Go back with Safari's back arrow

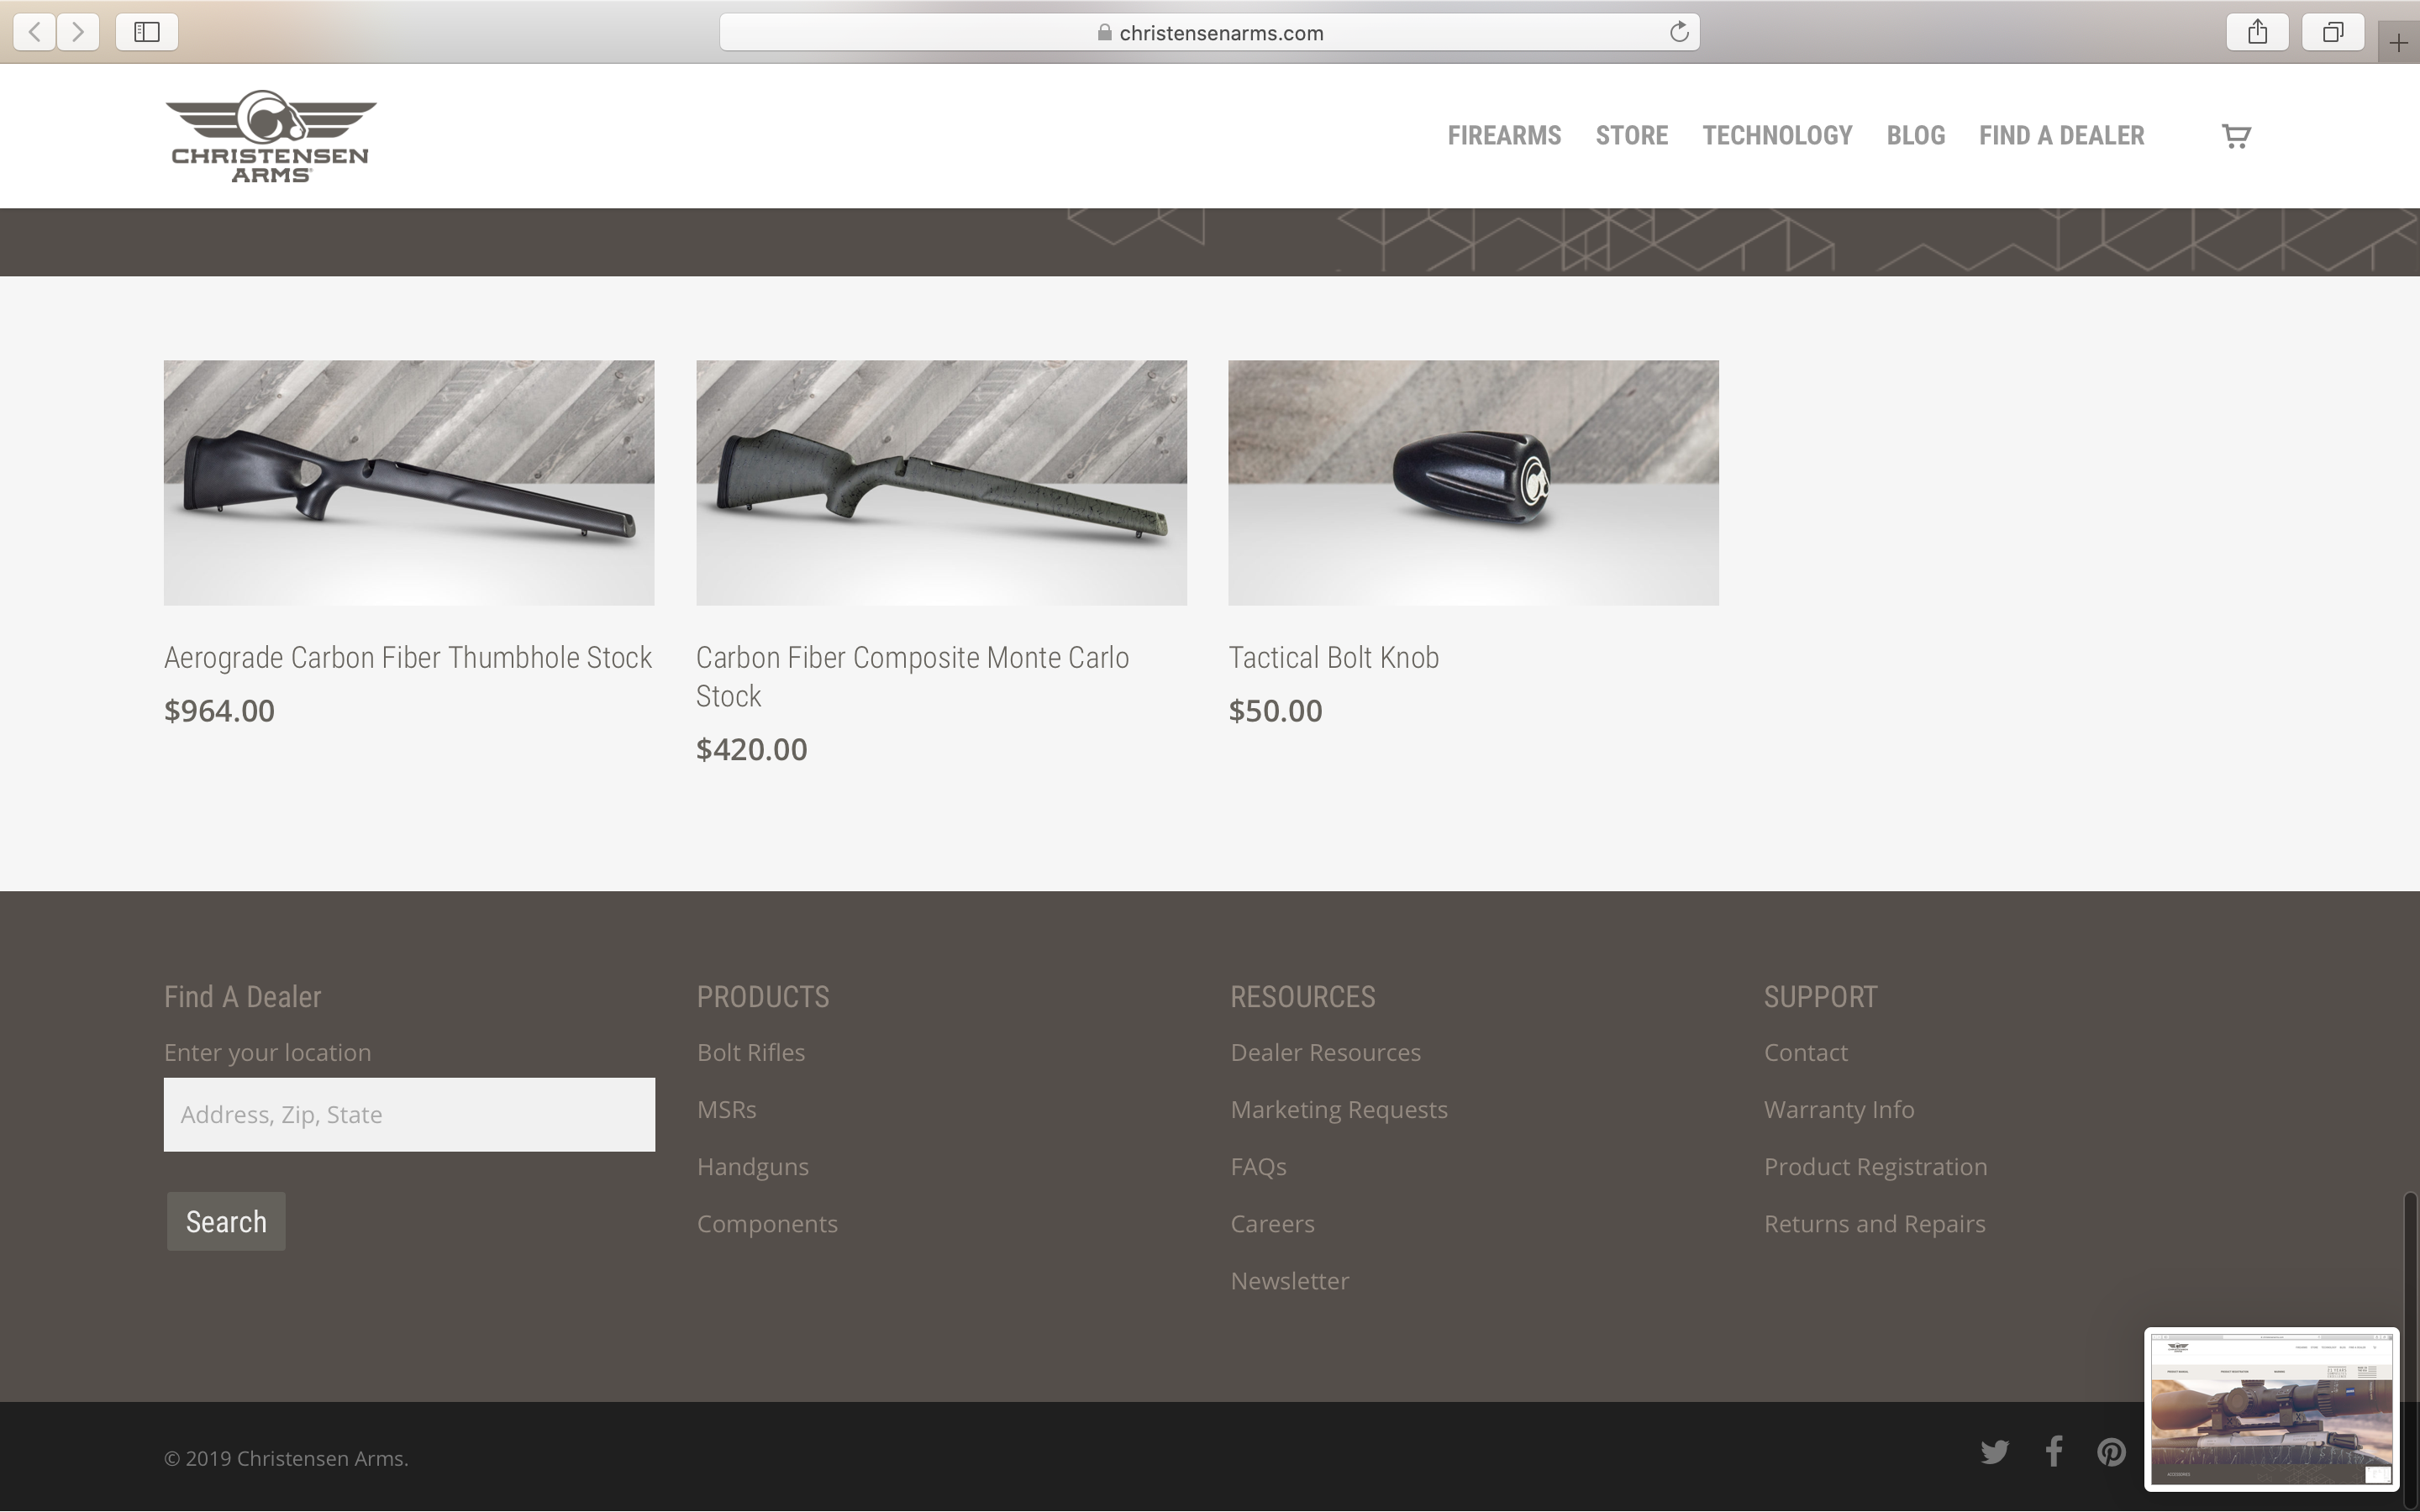point(35,32)
